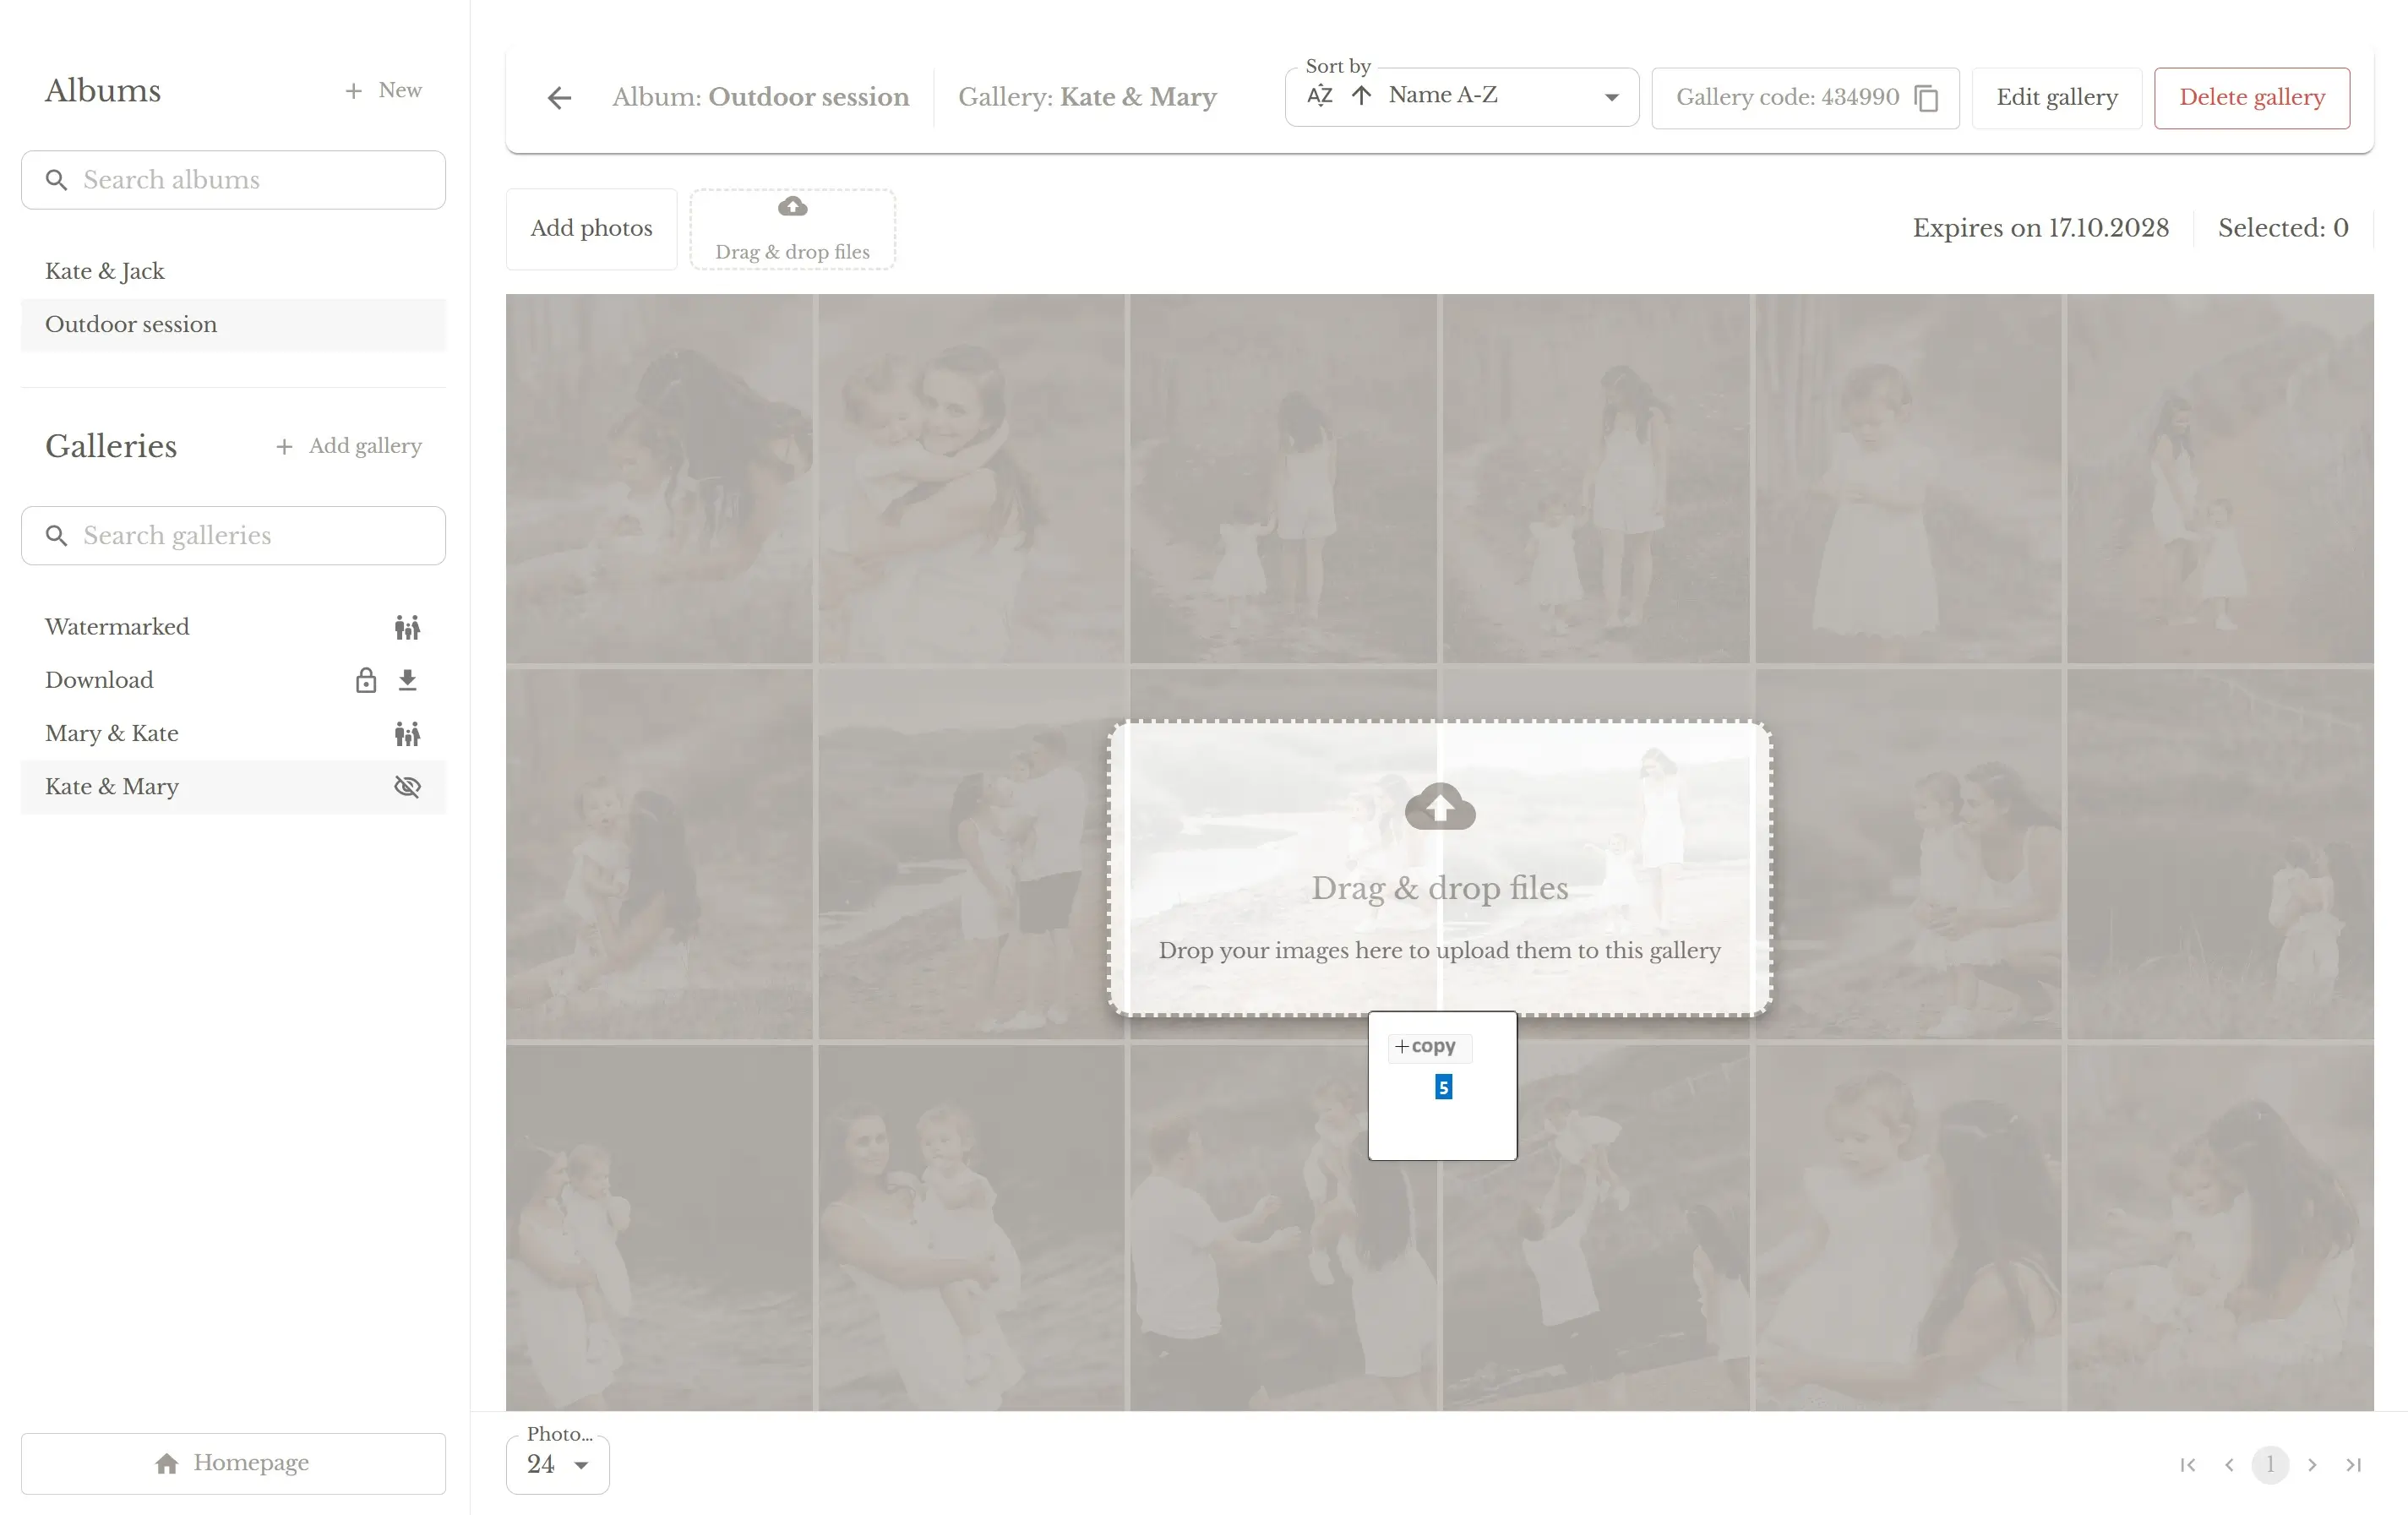
Task: Click the Add photos button
Action: (x=591, y=229)
